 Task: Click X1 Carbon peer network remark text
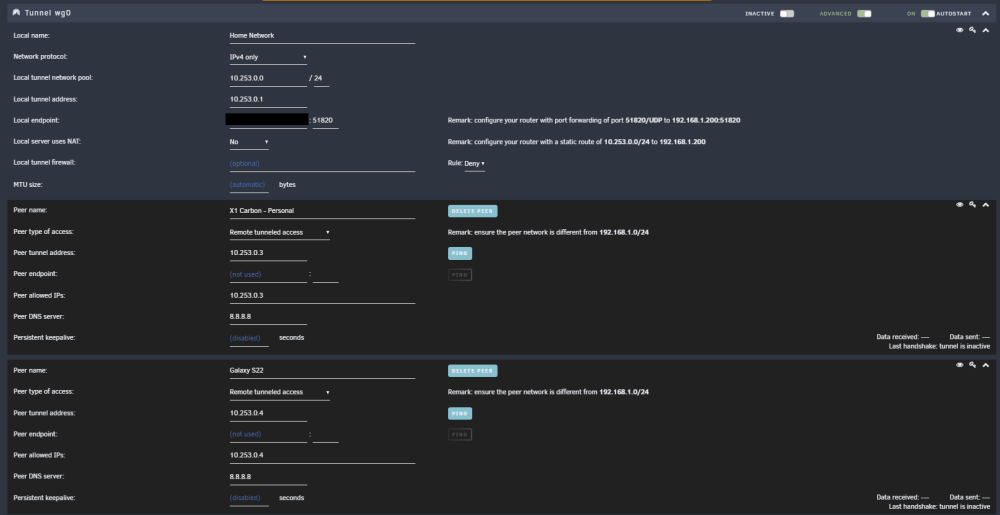tap(548, 233)
